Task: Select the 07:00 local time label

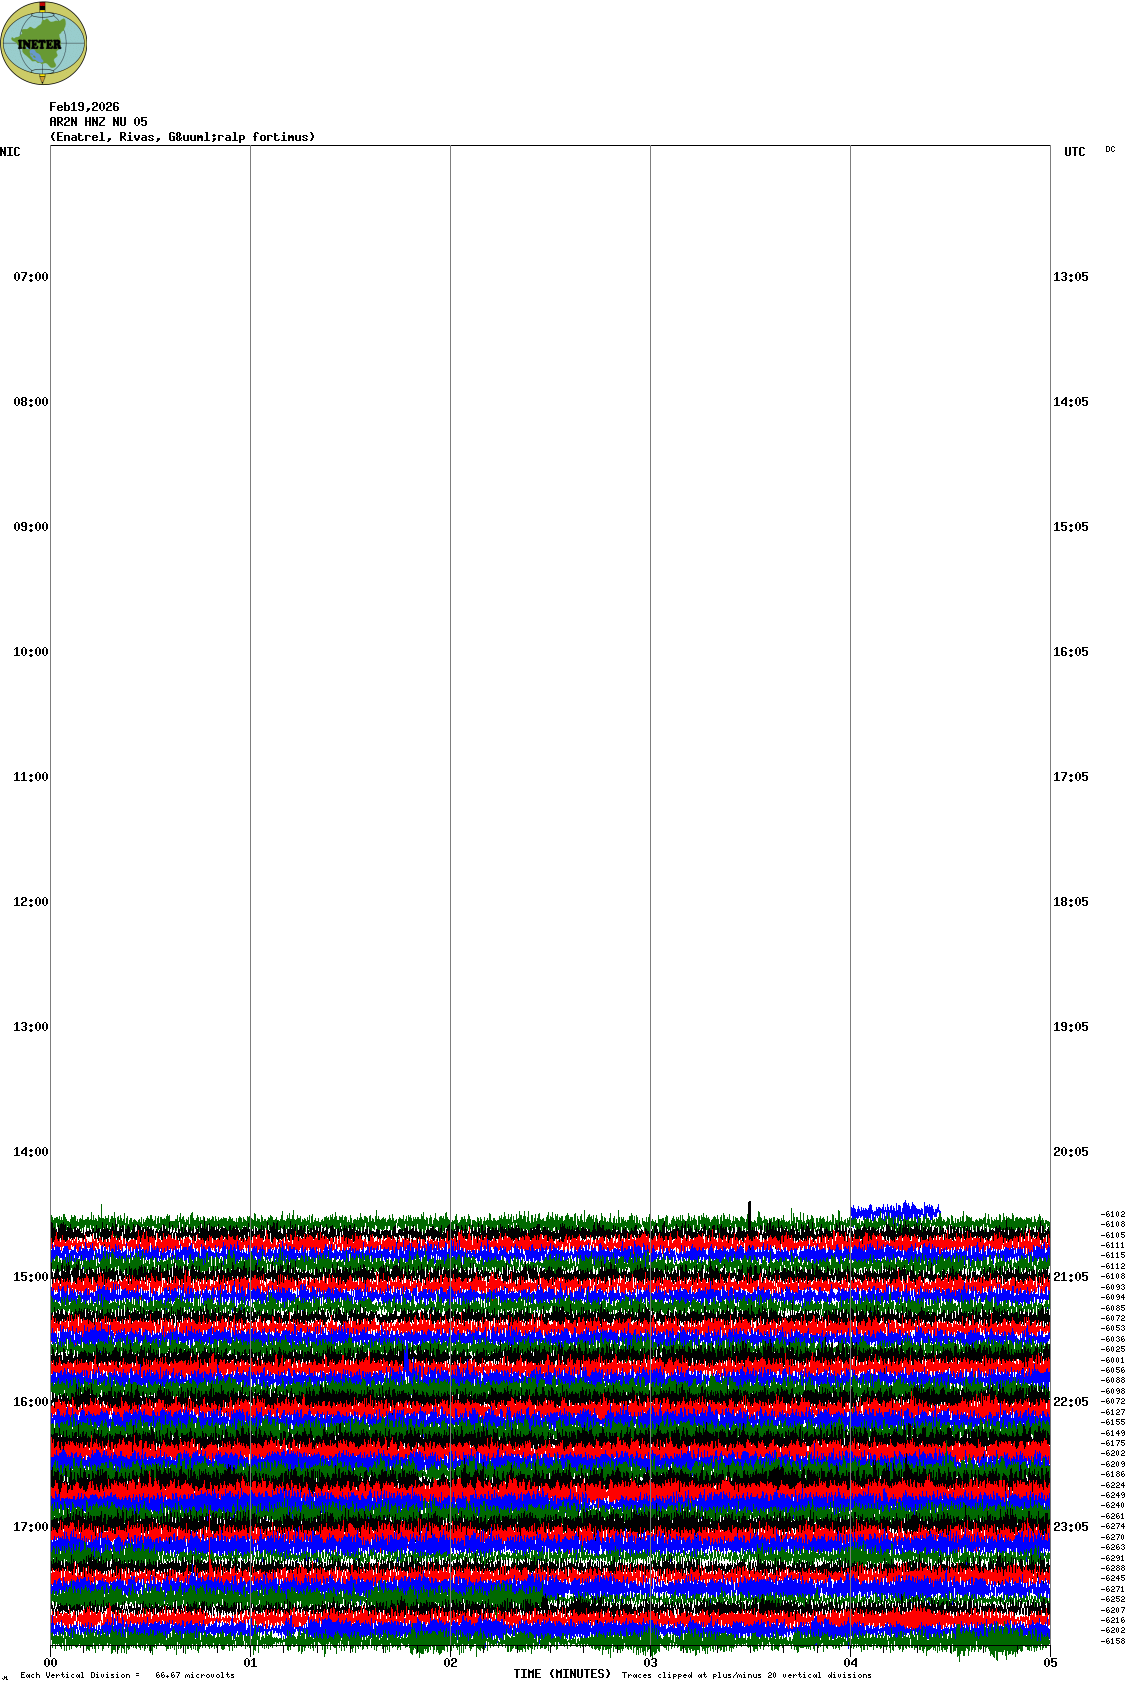Action: (30, 277)
